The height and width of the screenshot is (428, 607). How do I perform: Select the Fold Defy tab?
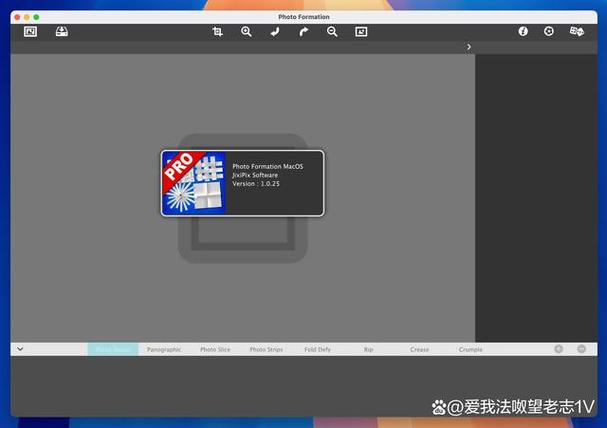click(317, 349)
